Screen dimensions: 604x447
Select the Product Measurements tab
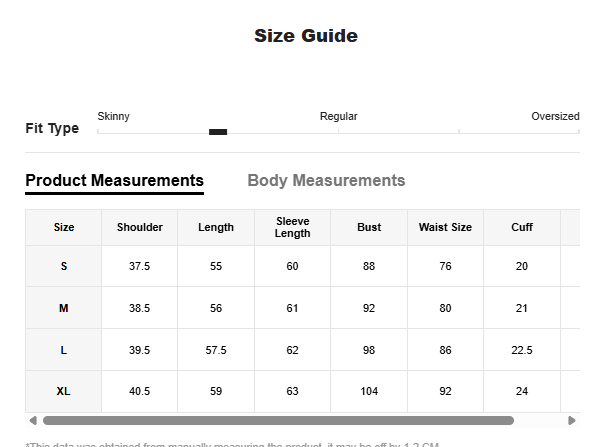click(x=114, y=181)
